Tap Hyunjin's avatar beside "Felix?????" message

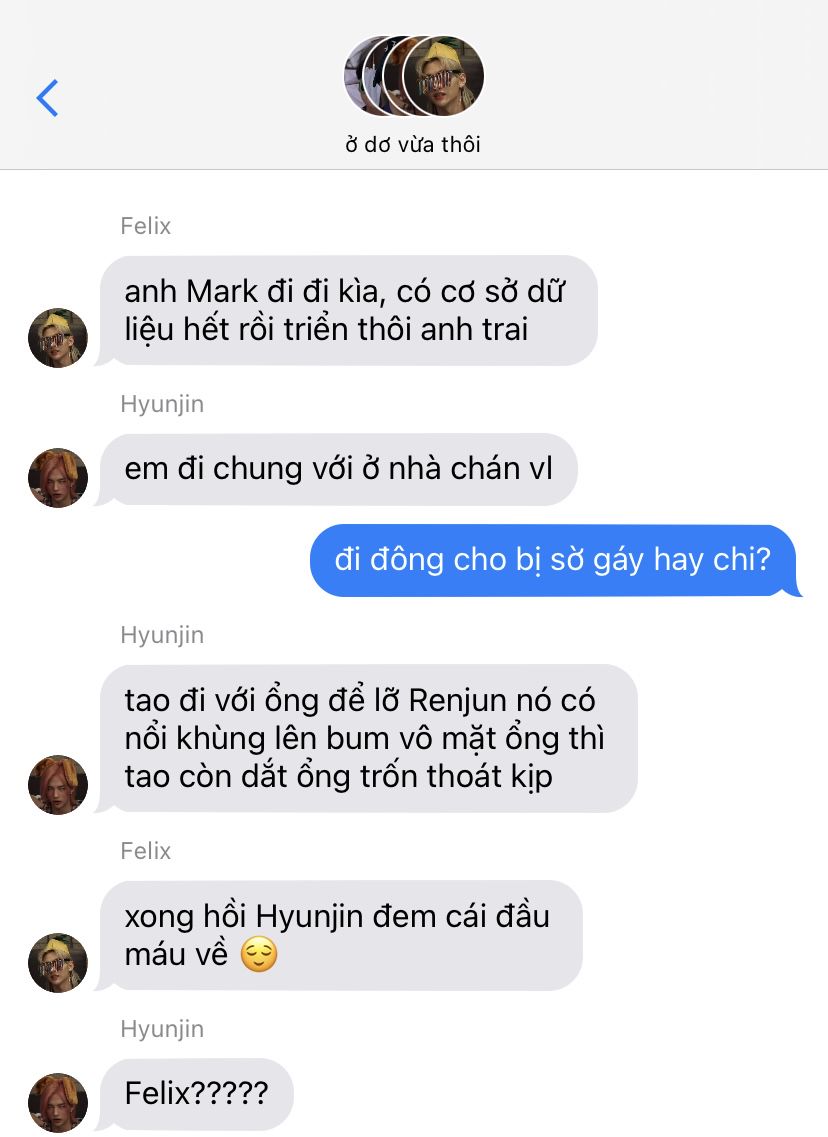pos(58,1102)
